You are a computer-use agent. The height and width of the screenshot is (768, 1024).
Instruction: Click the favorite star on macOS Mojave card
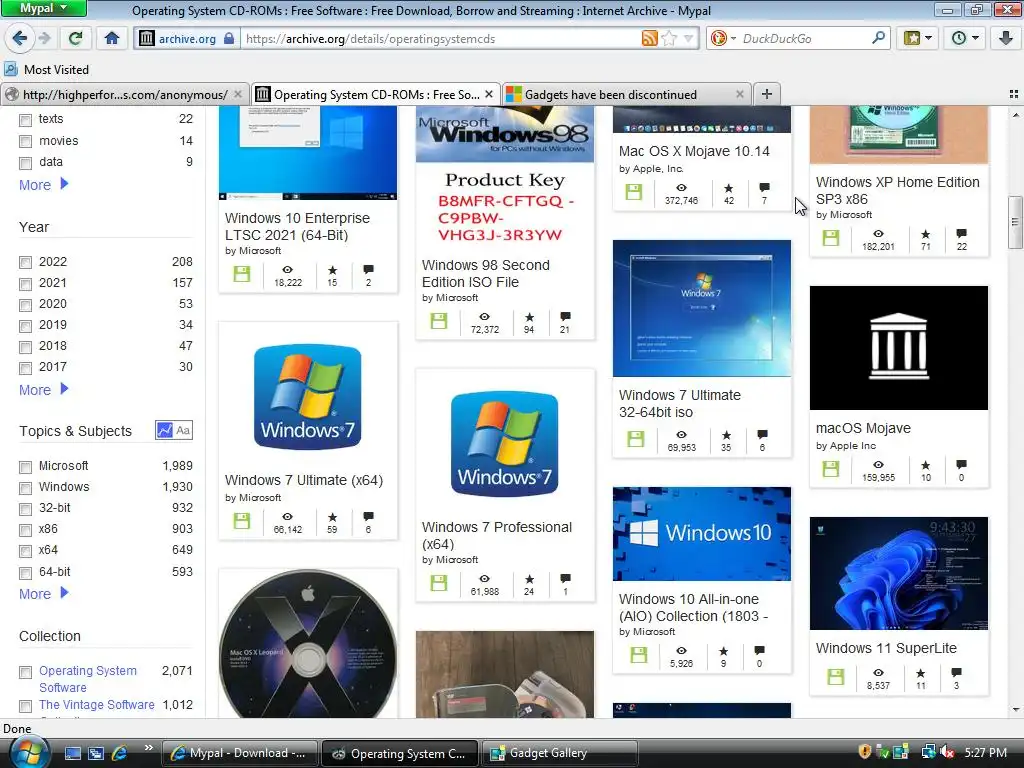925,465
